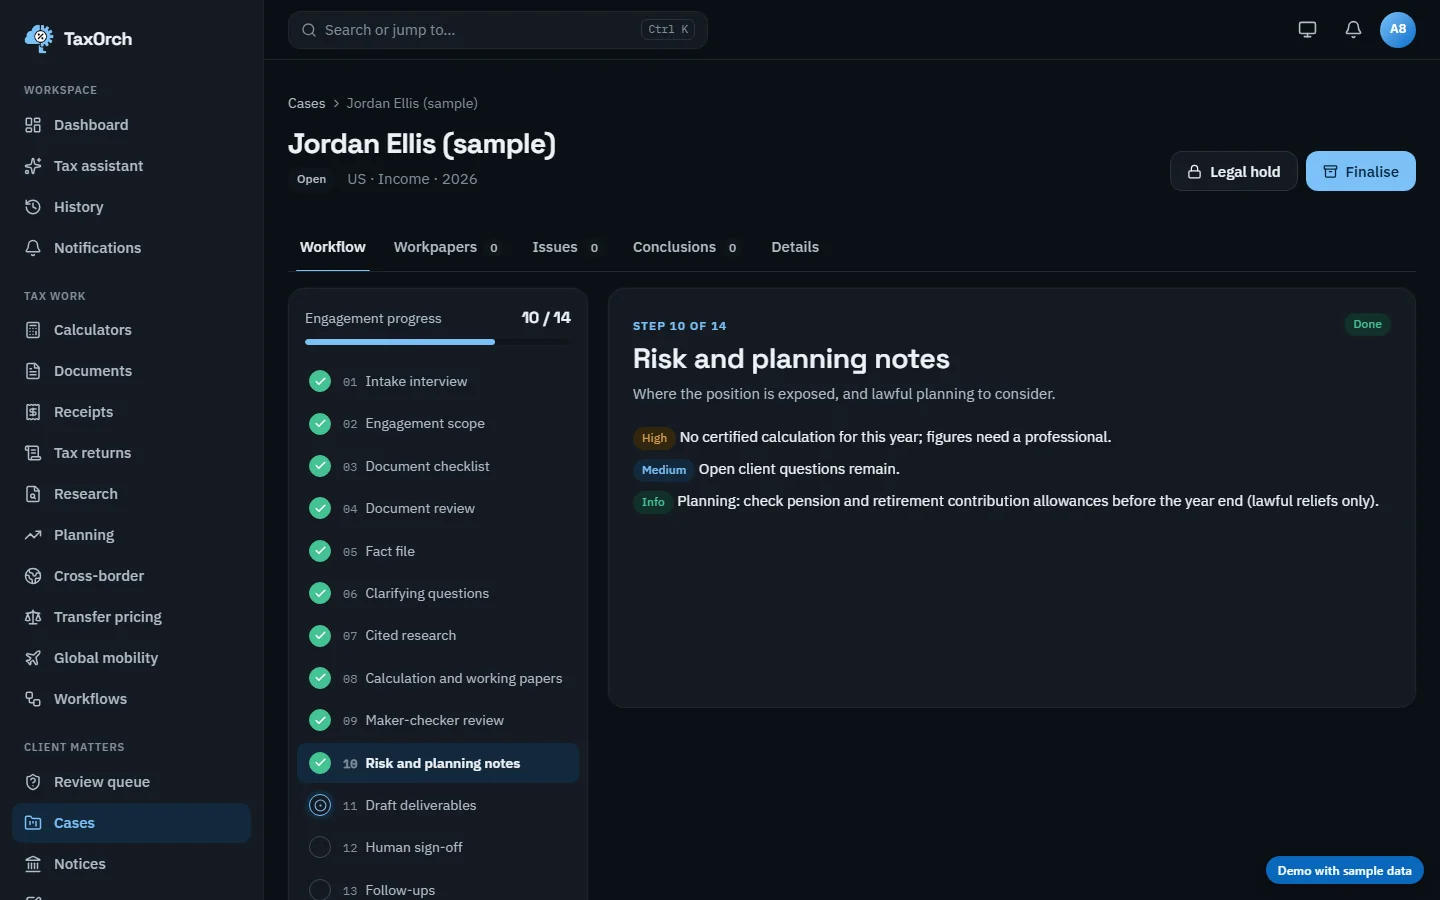The image size is (1440, 900).
Task: Click the Tax returns icon
Action: coord(33,453)
